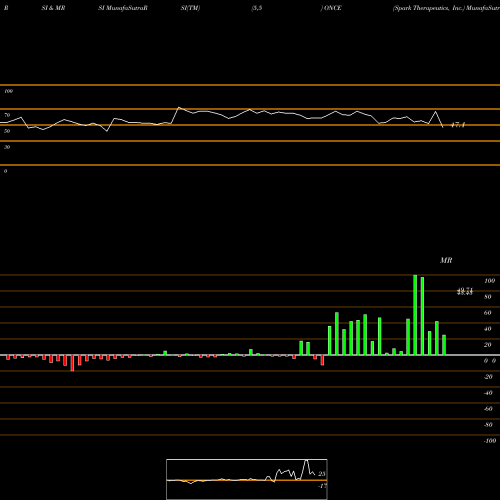Click the MR axis label "-60"

point(488,409)
